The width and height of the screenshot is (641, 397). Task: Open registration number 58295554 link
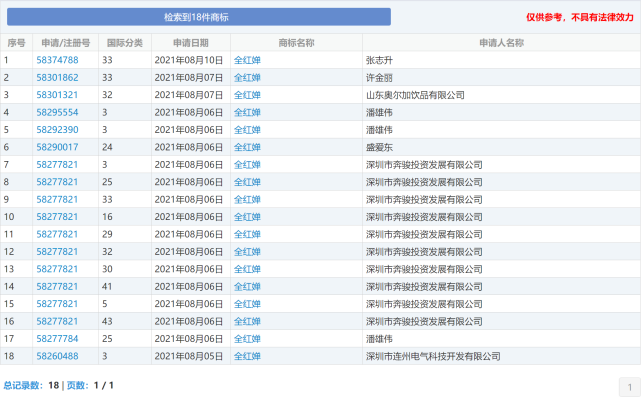pyautogui.click(x=57, y=112)
